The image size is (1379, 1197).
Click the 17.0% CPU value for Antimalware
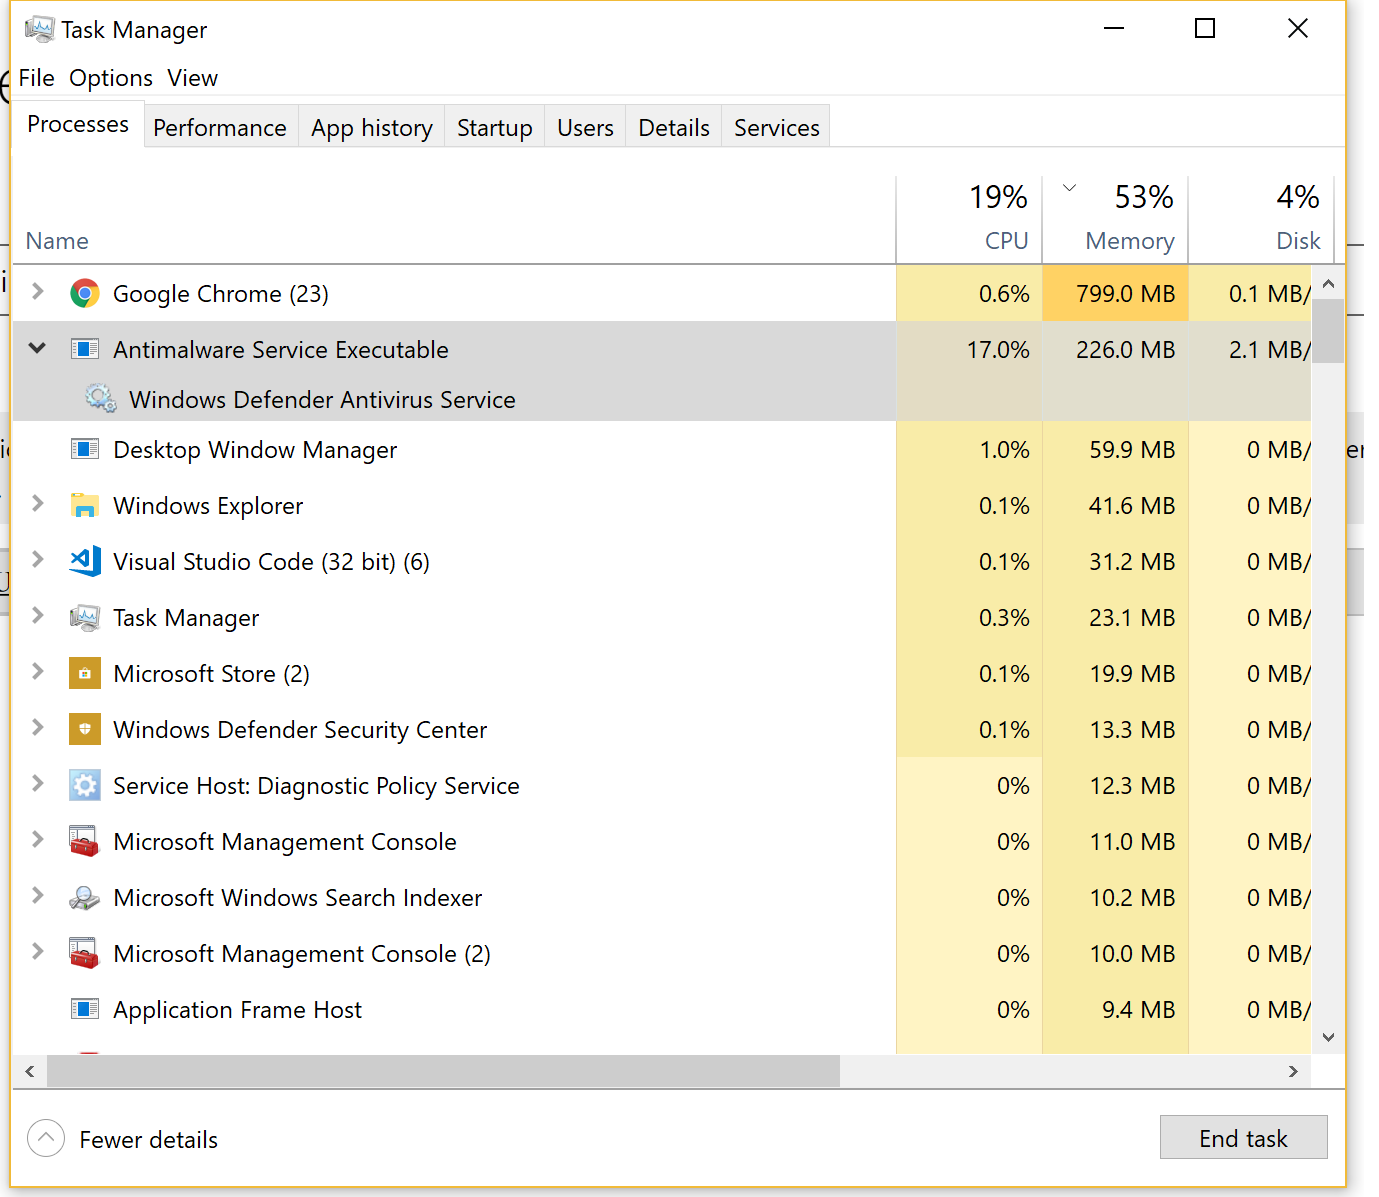[x=998, y=350]
